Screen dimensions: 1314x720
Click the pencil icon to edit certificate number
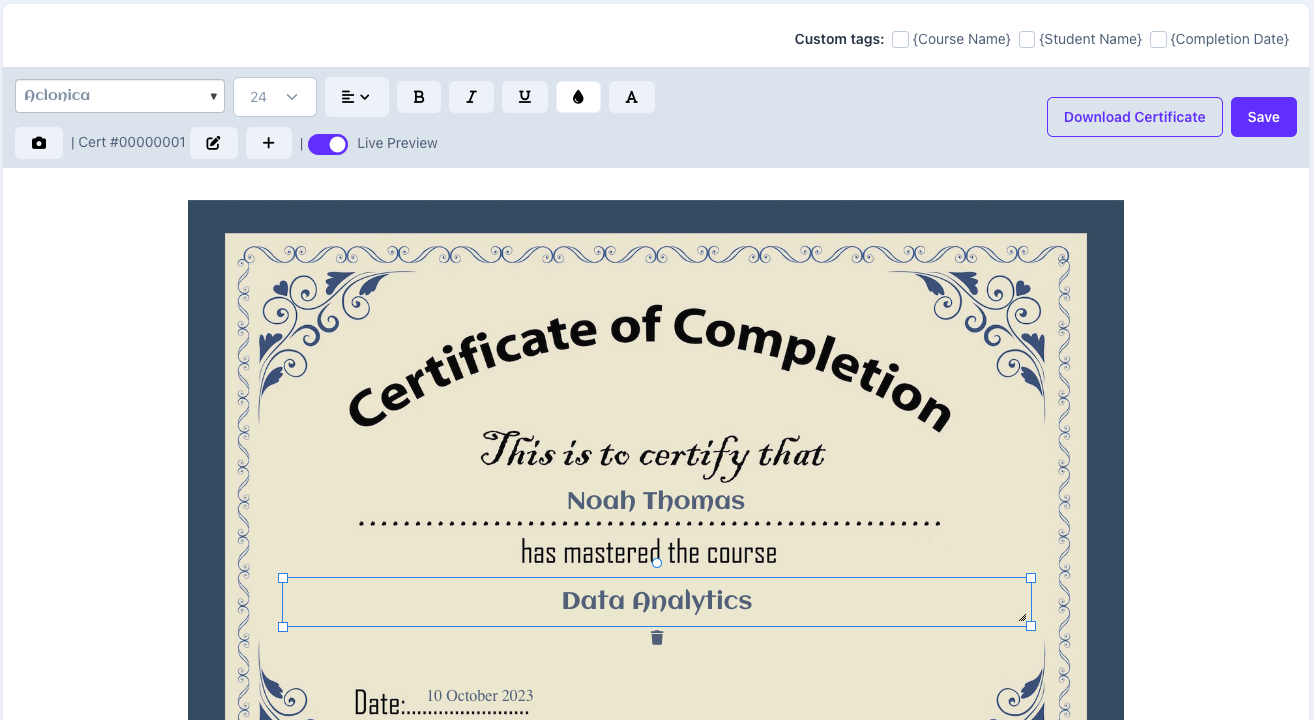(213, 142)
